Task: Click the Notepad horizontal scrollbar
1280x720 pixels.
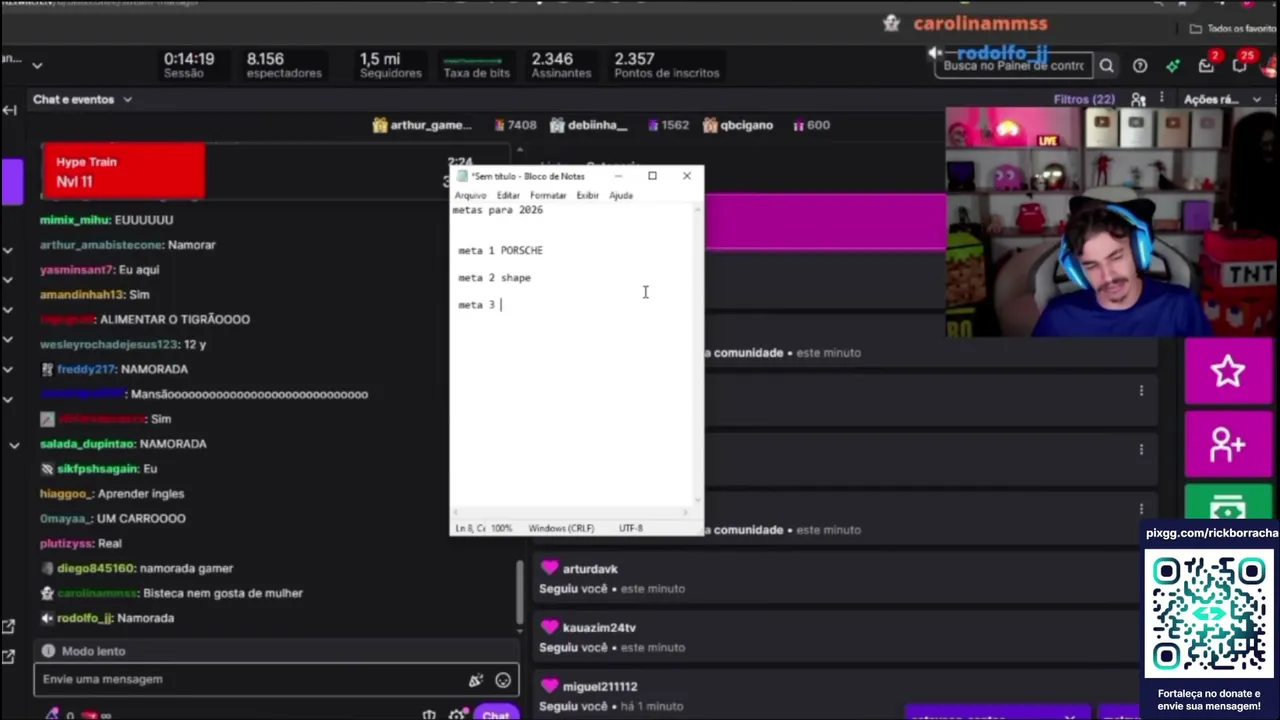Action: tap(570, 512)
